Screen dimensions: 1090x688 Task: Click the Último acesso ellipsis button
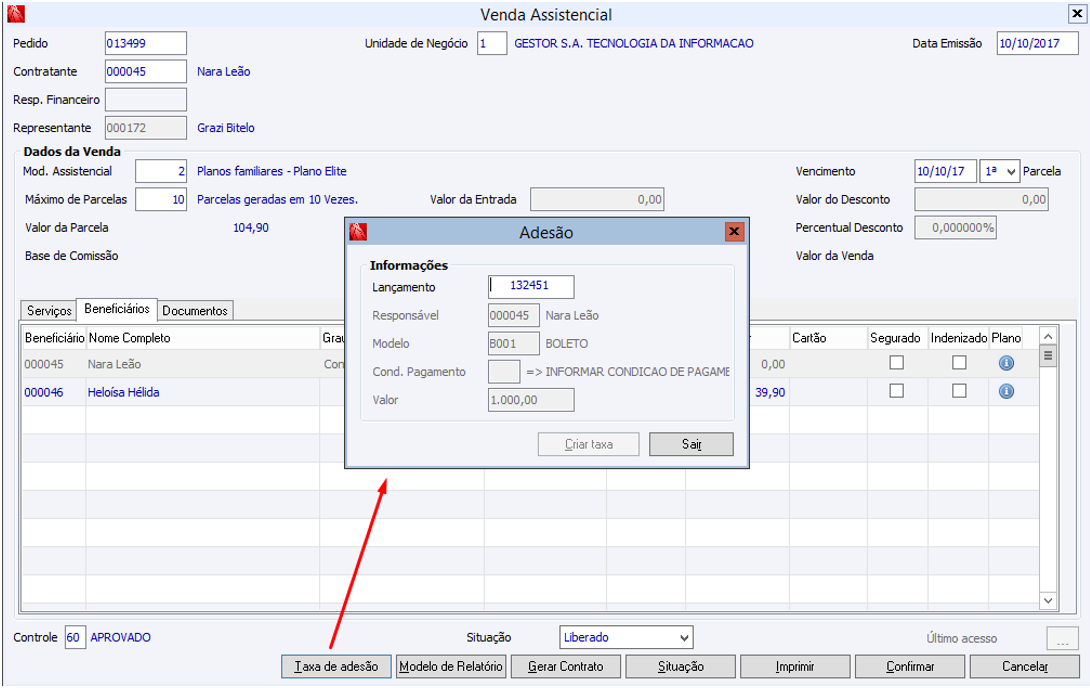[1062, 638]
